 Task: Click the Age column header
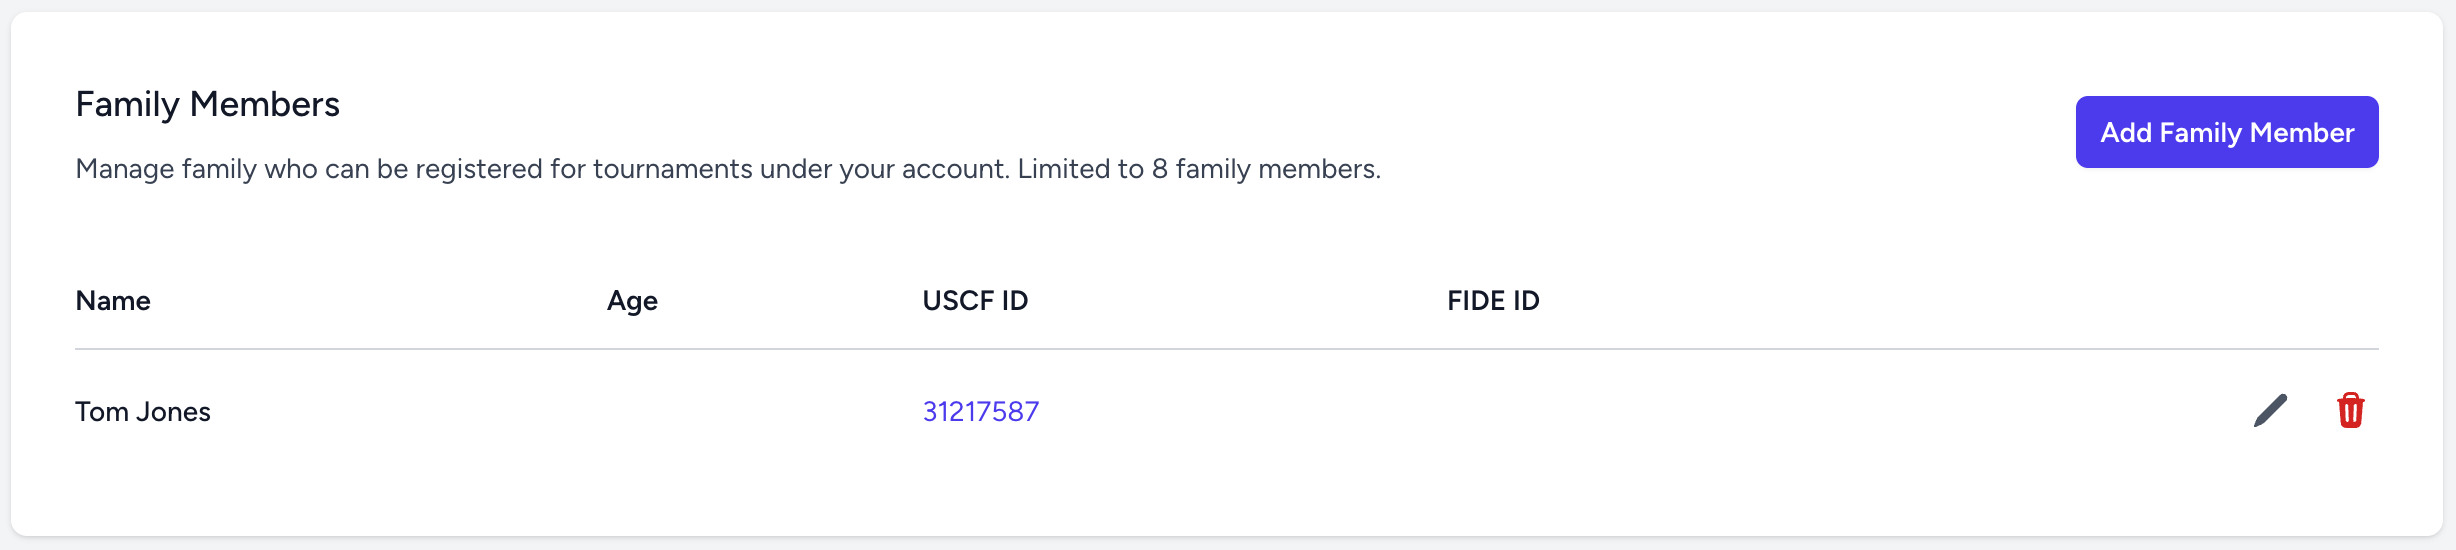(x=632, y=301)
